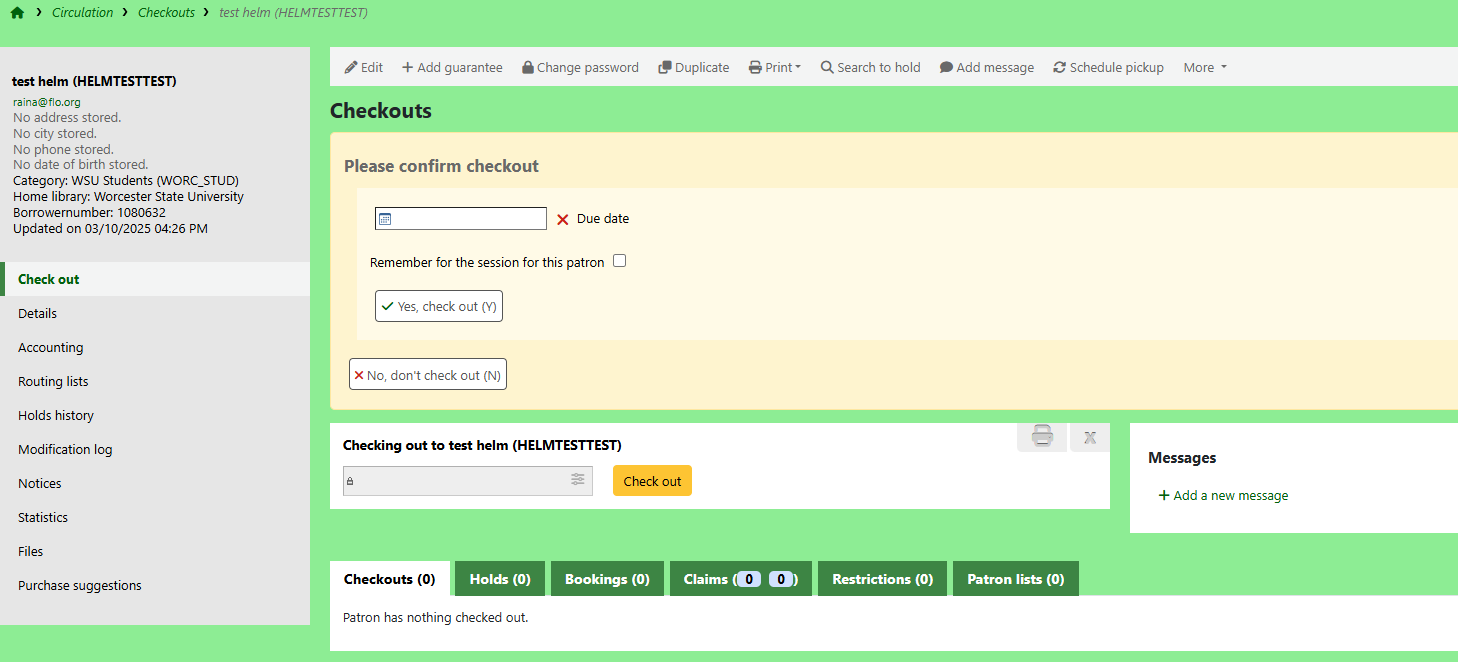Viewport: 1458px width, 662px height.
Task: Click the red X to clear due date
Action: pos(563,219)
